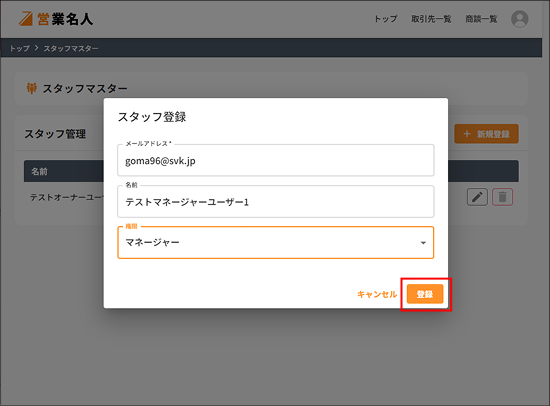Open the マネージャー role select field
This screenshot has width=550, height=406.
click(276, 242)
